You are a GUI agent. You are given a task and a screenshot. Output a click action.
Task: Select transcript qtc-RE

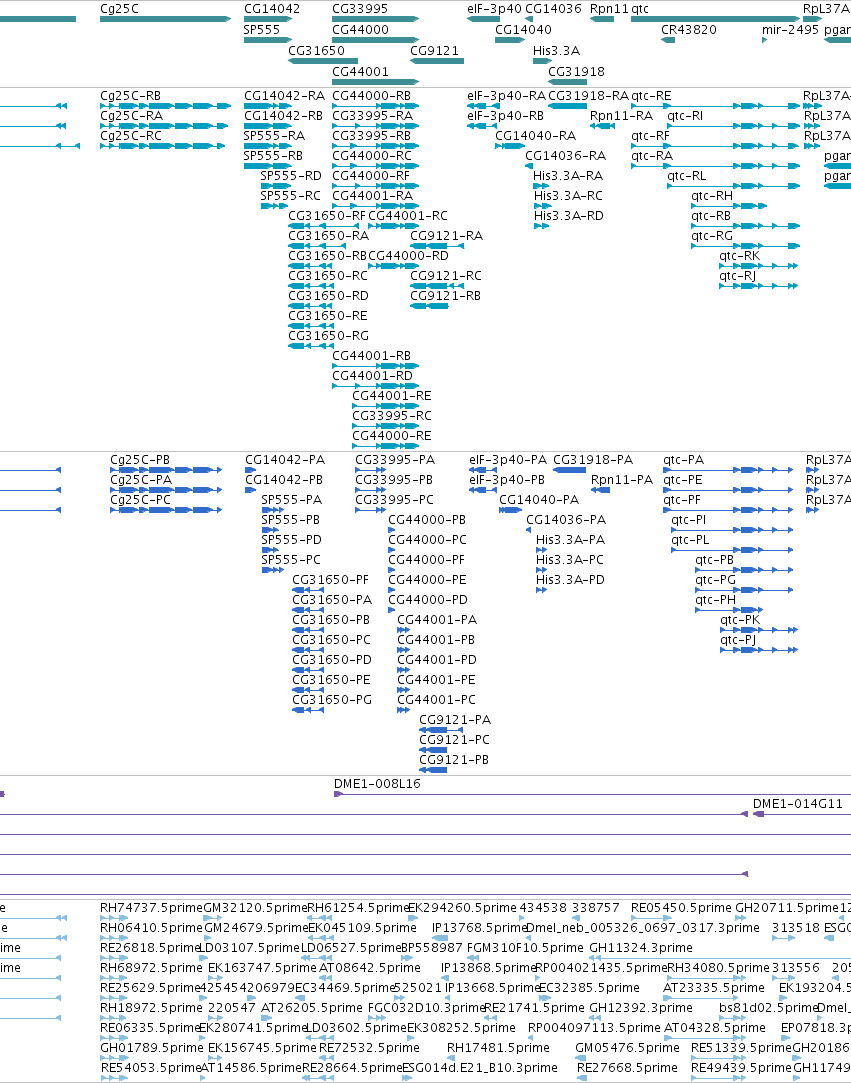pyautogui.click(x=651, y=96)
